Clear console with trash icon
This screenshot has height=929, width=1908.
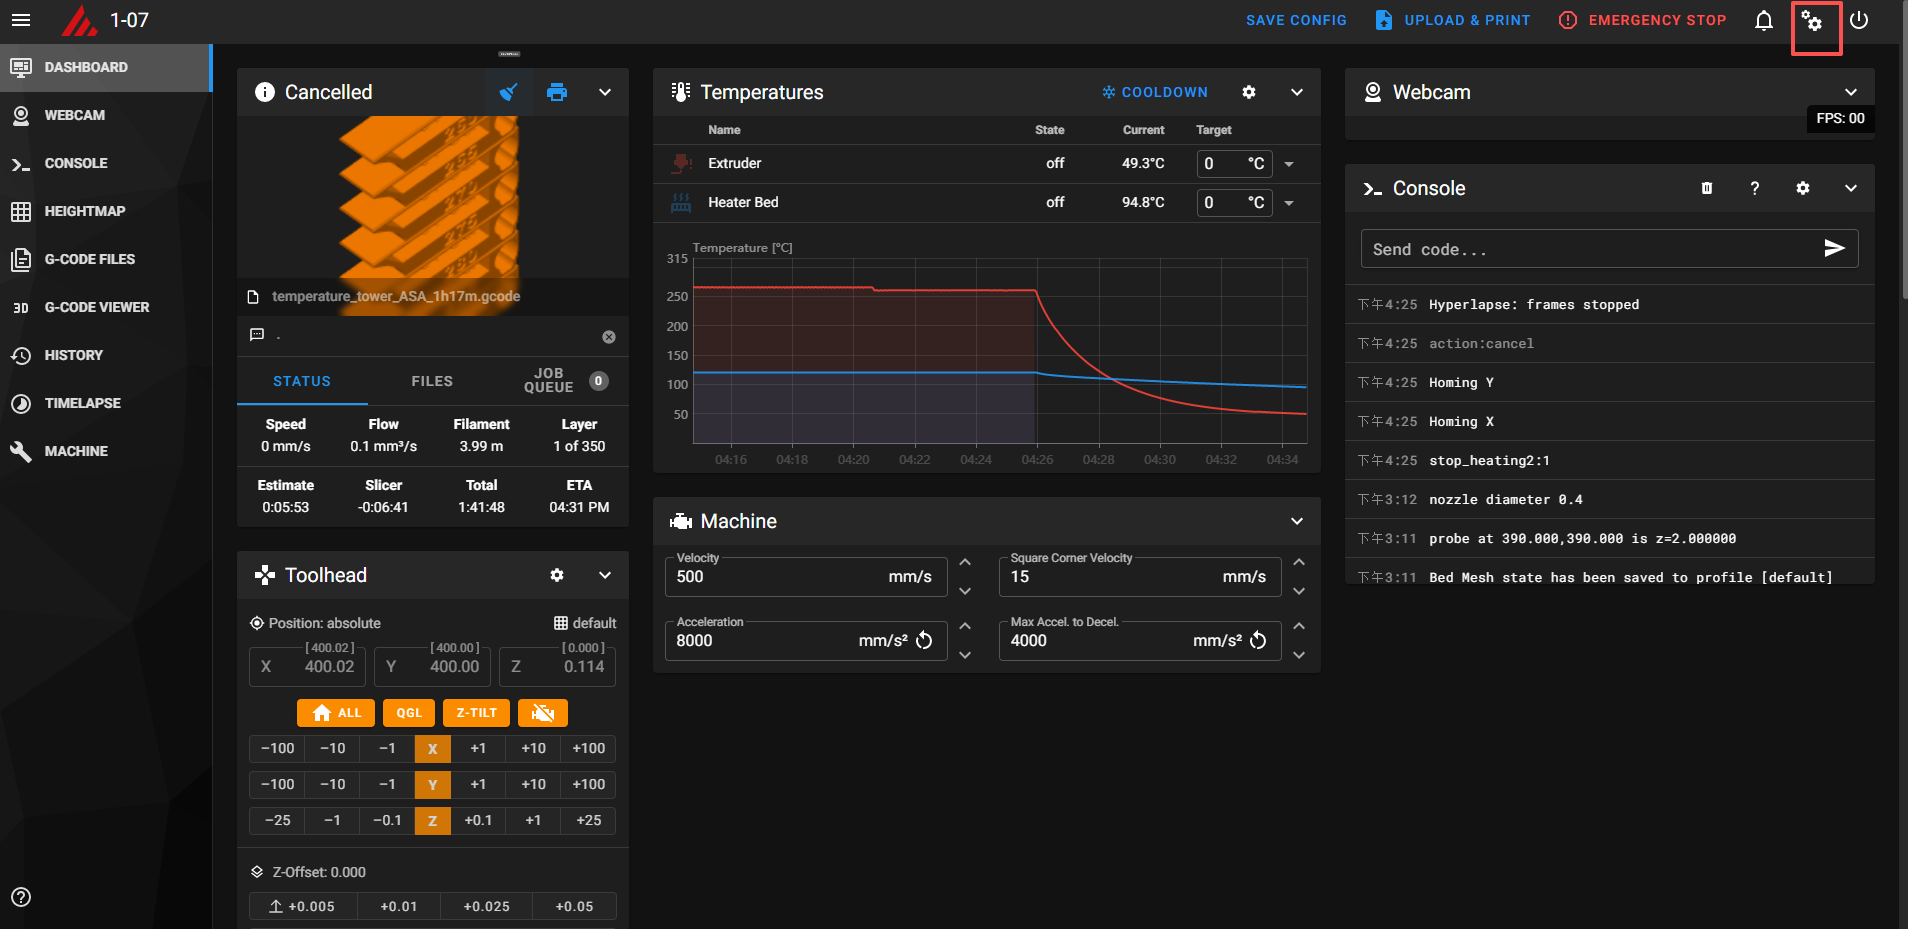point(1706,188)
